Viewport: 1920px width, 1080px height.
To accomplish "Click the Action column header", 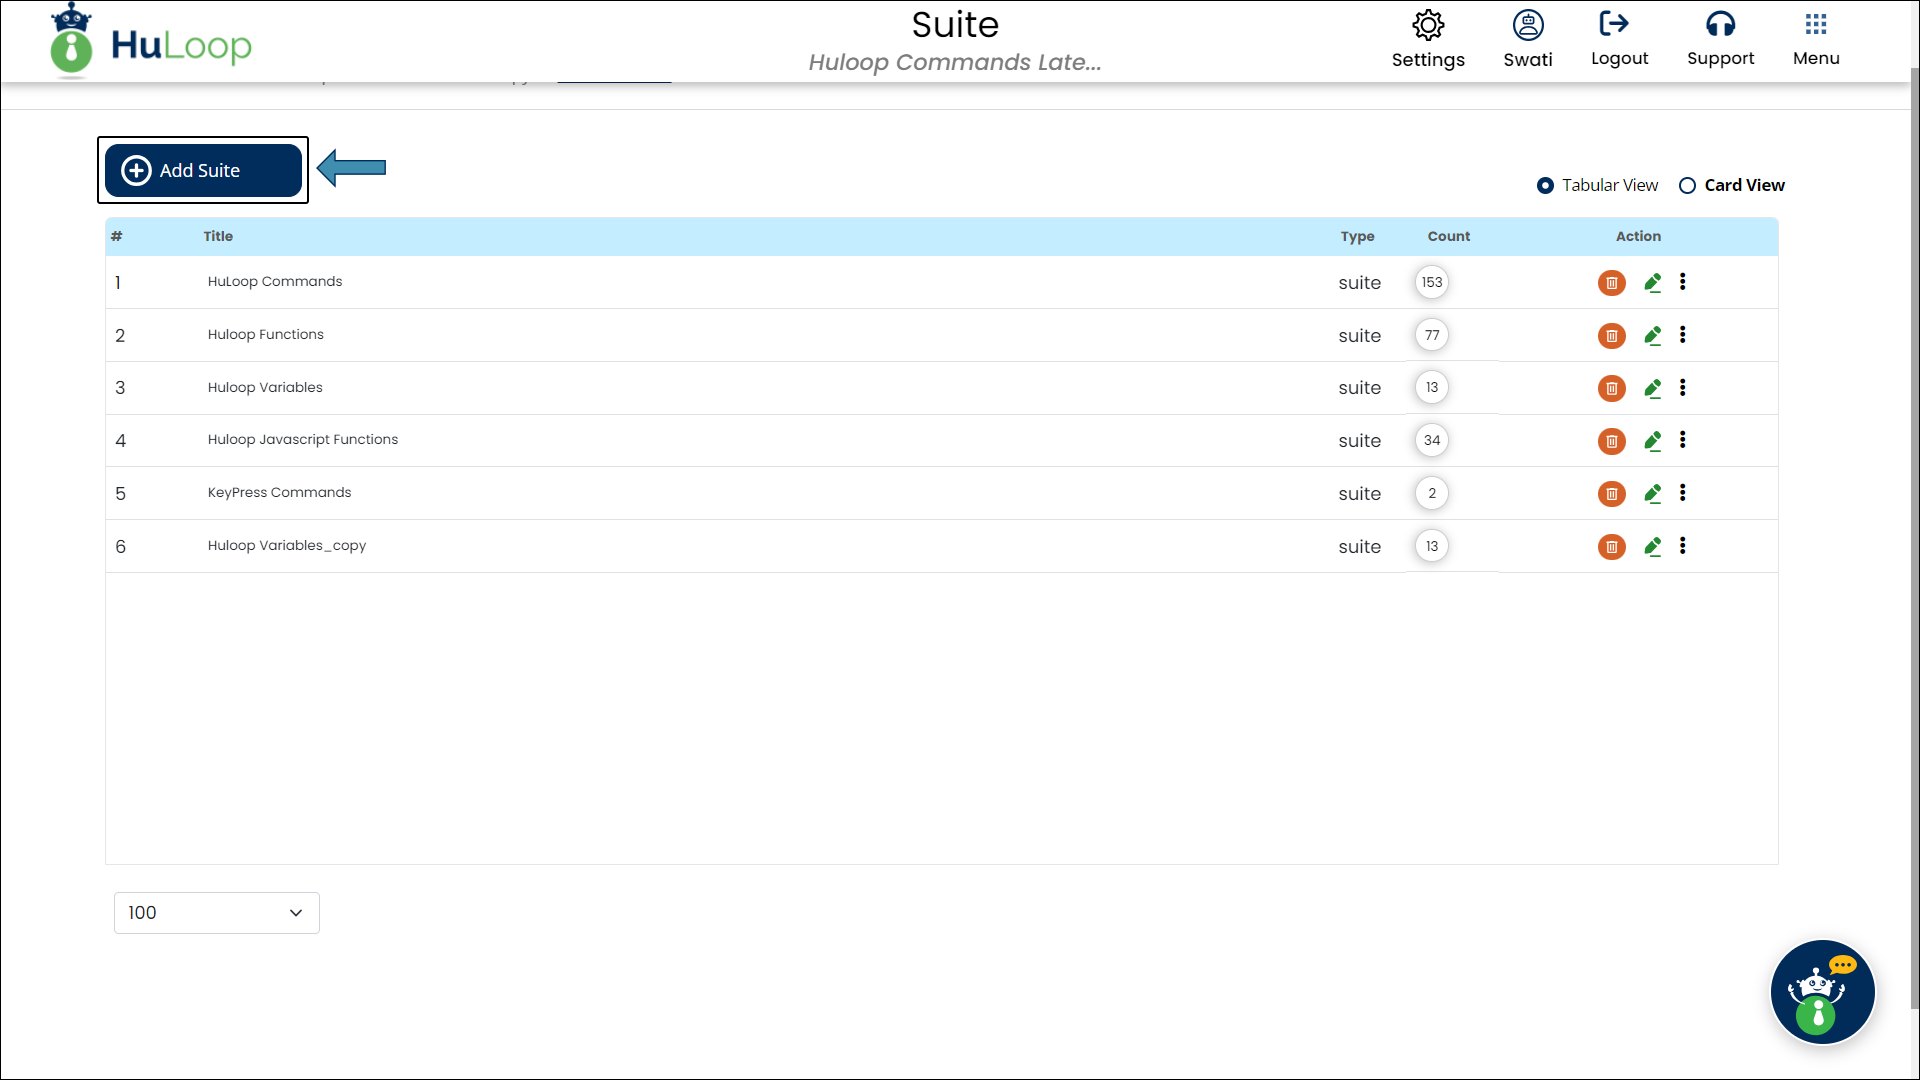I will coord(1638,237).
